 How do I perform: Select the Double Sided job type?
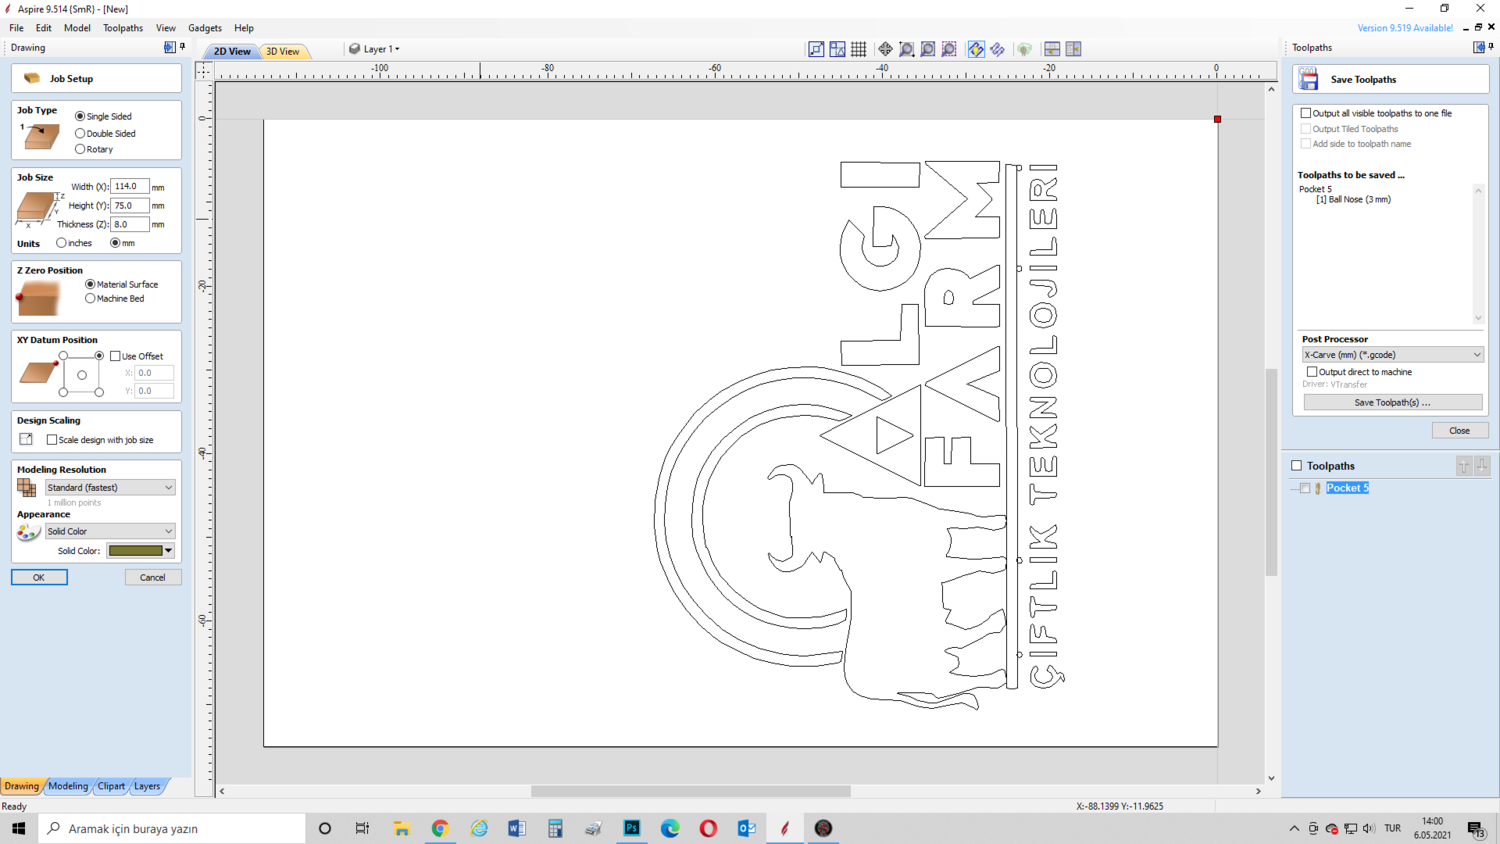tap(80, 133)
